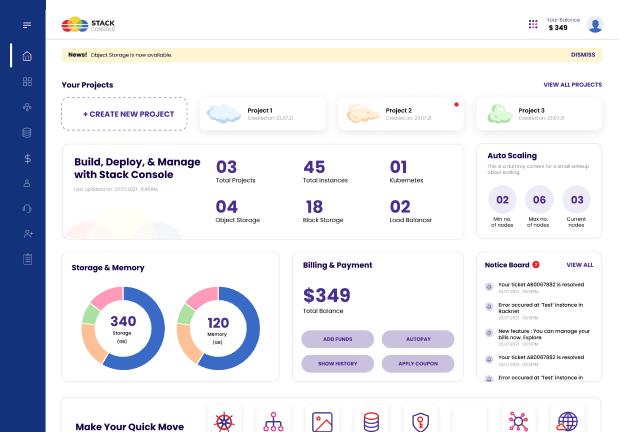Click the Kubernetes helm quick move icon
629x432 pixels.
pyautogui.click(x=225, y=421)
